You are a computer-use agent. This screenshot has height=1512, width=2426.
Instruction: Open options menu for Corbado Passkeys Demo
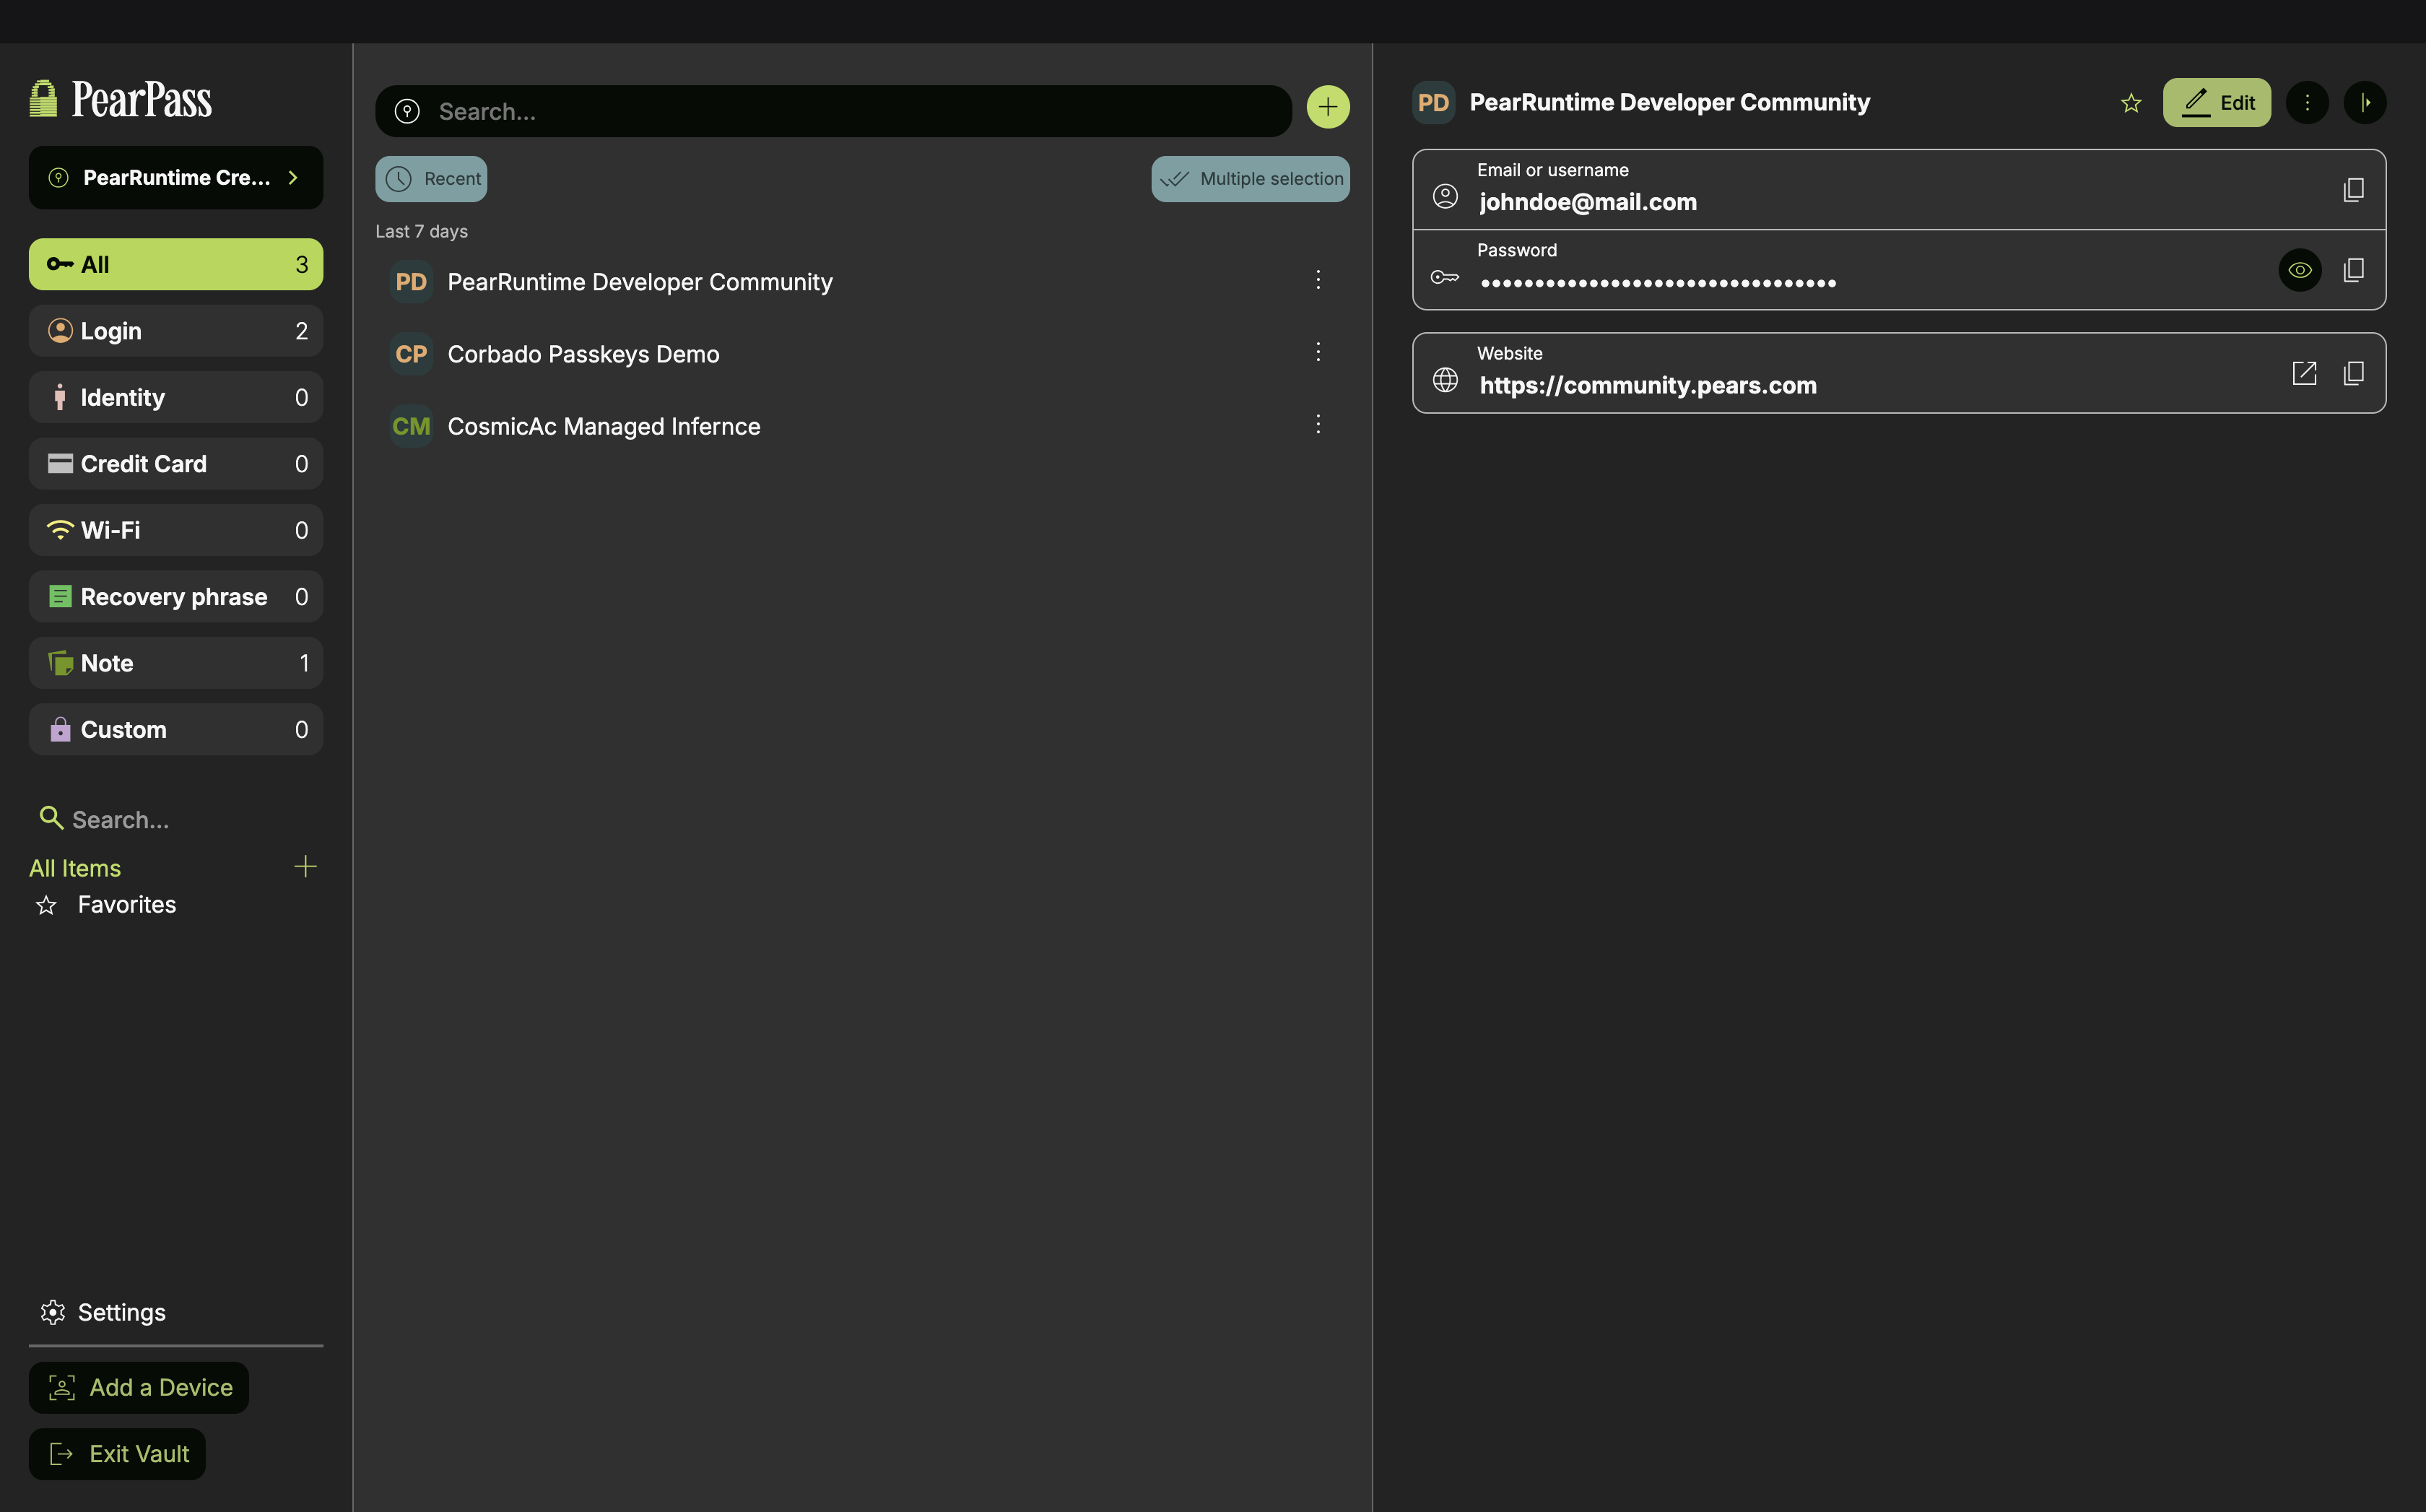(1317, 352)
